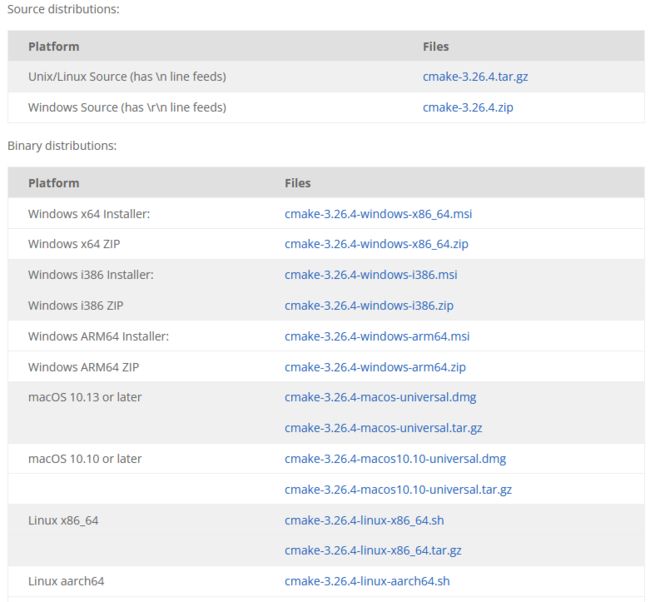The image size is (650, 602).
Task: Select the cmake-3.26.4-windows-i386.zip link
Action: tap(369, 306)
